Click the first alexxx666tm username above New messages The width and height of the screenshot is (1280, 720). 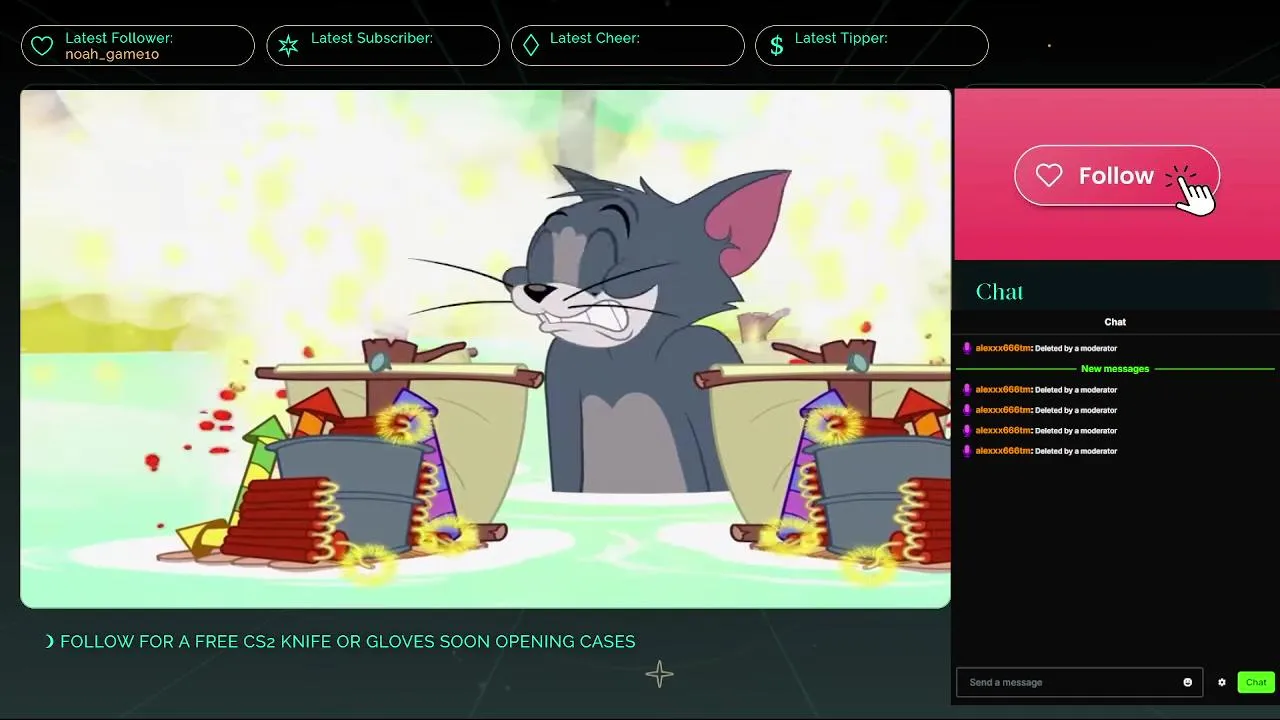tap(1003, 348)
